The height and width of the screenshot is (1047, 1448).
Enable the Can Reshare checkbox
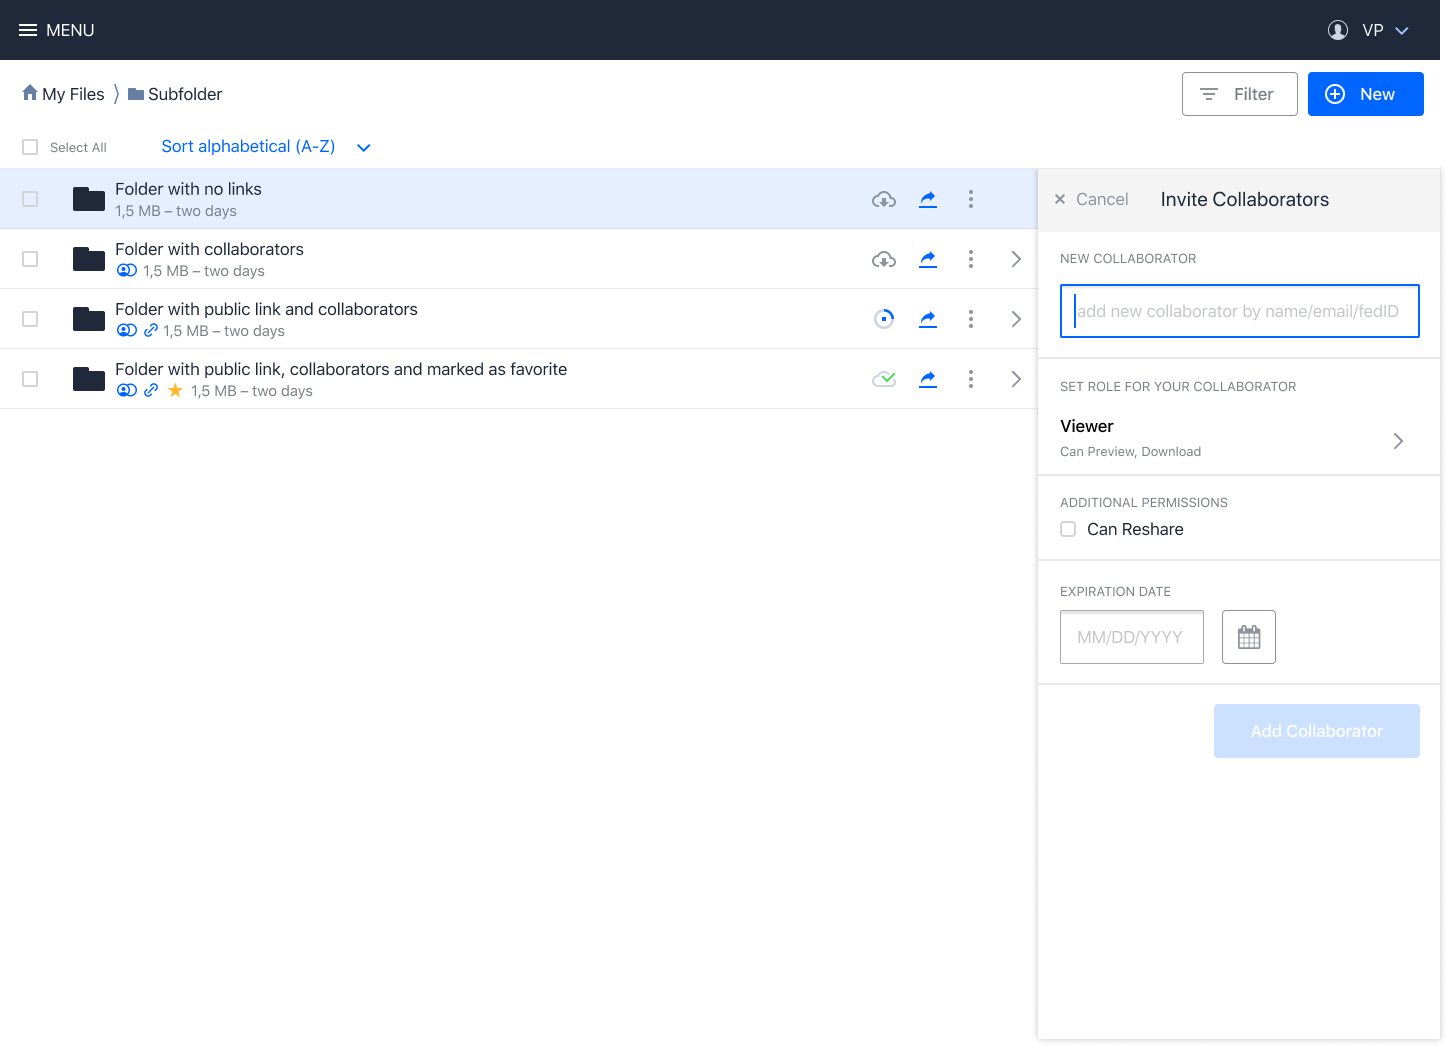pyautogui.click(x=1068, y=529)
